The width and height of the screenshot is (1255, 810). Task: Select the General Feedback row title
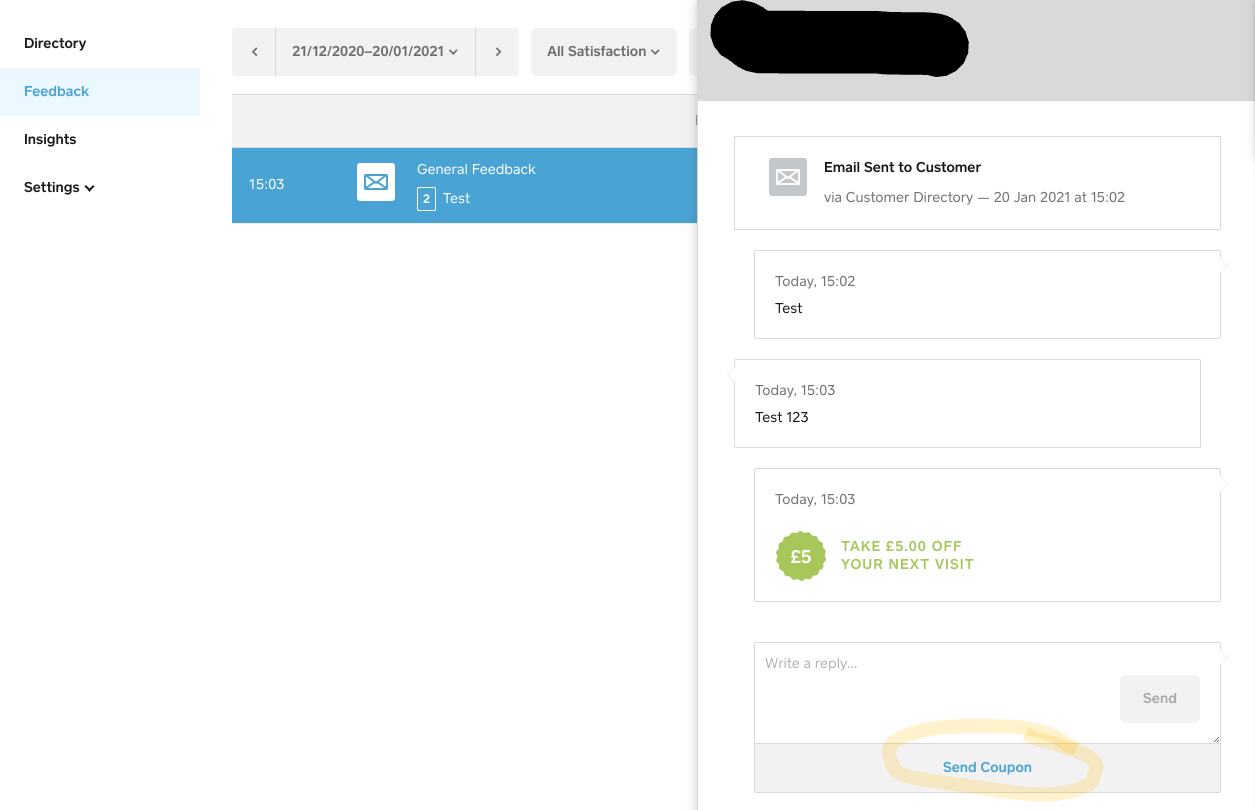[476, 169]
